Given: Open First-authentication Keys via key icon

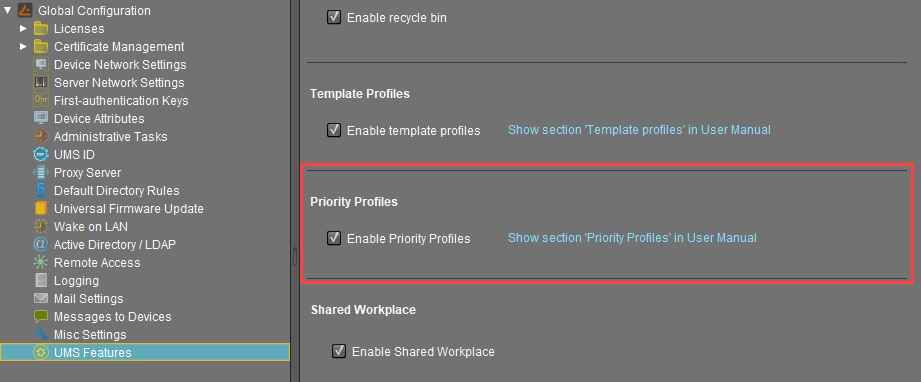Looking at the screenshot, I should (41, 100).
